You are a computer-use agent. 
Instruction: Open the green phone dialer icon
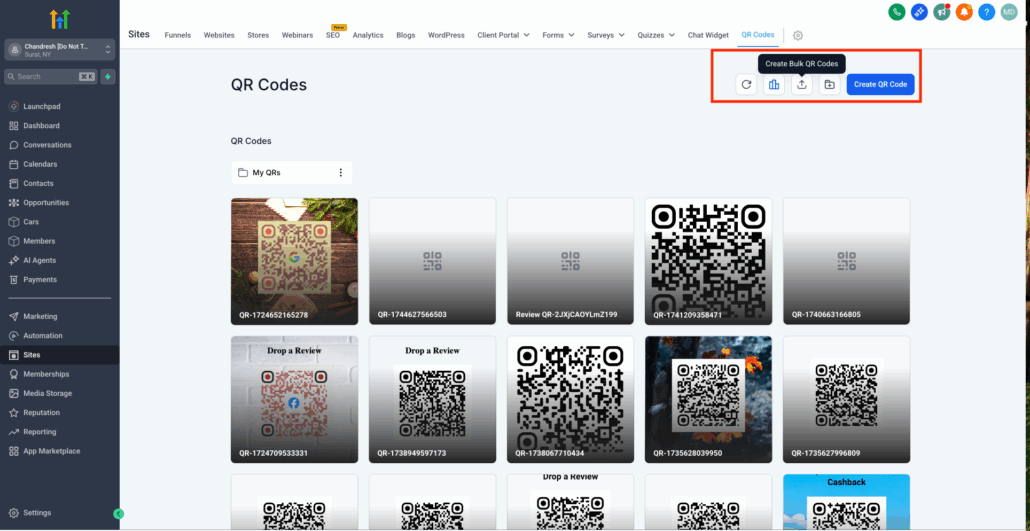[x=897, y=12]
